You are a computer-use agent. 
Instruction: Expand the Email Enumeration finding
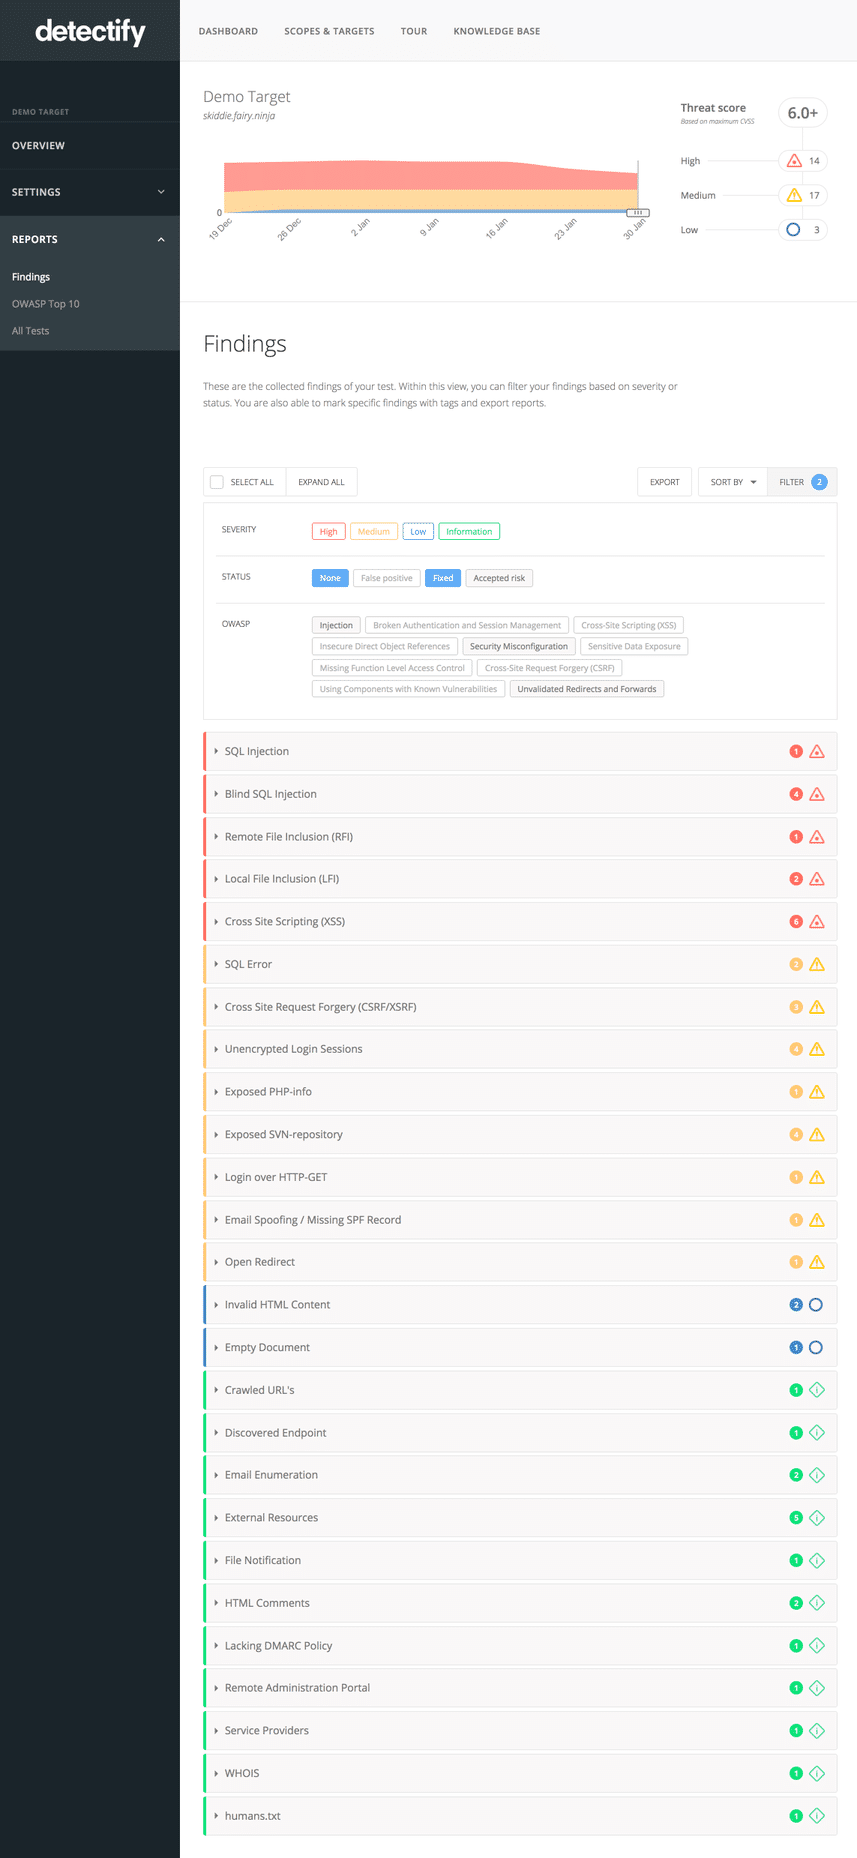(x=520, y=1475)
